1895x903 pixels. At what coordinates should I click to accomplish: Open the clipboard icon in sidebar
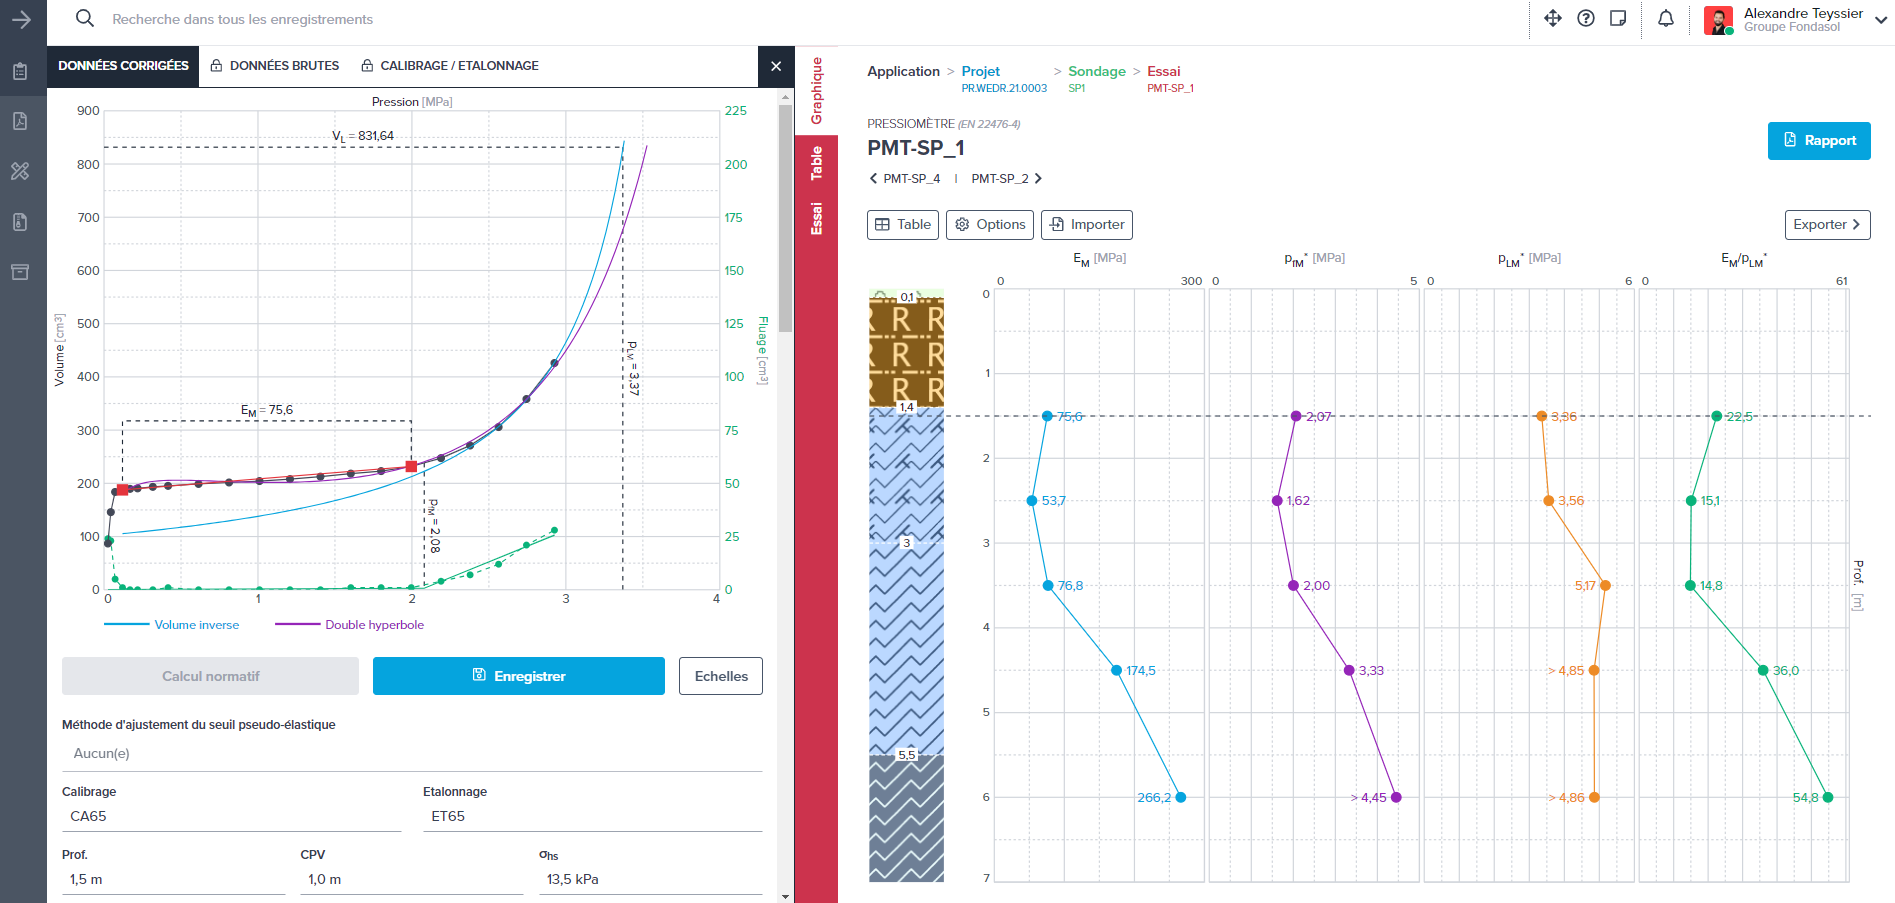click(x=20, y=72)
